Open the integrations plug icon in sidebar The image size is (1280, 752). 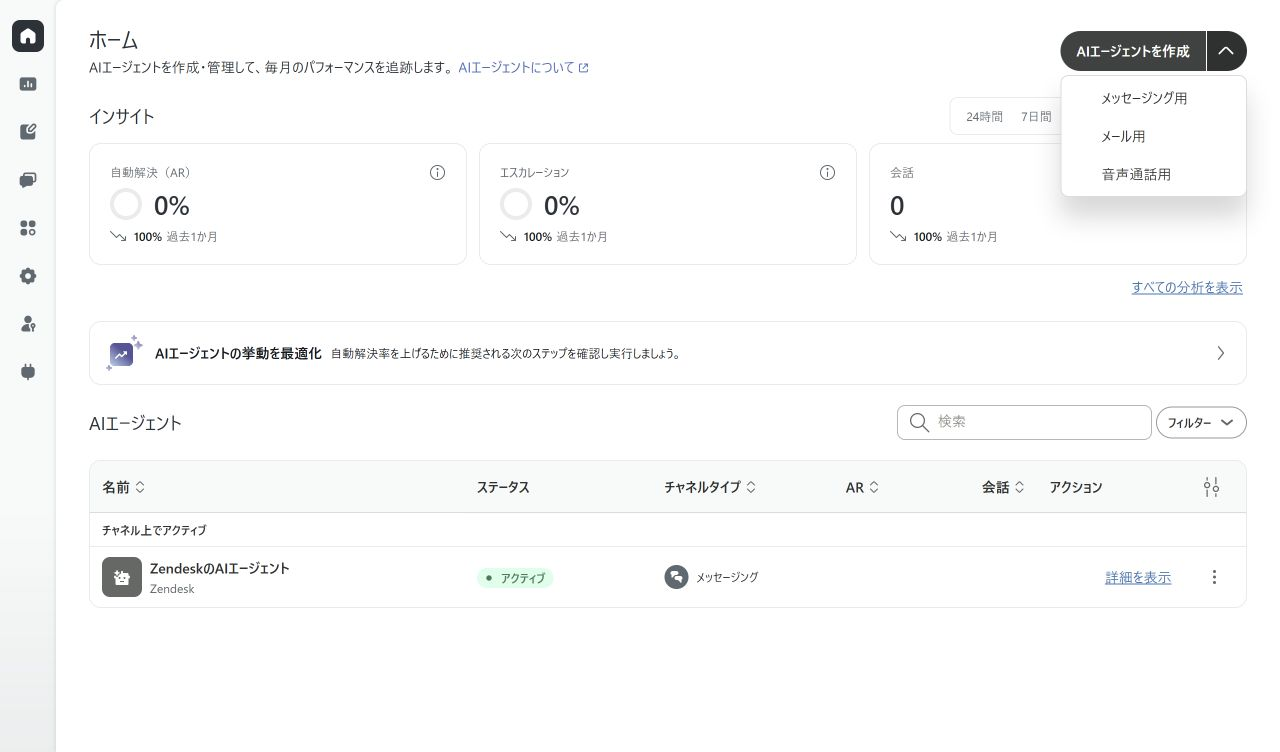click(x=28, y=372)
